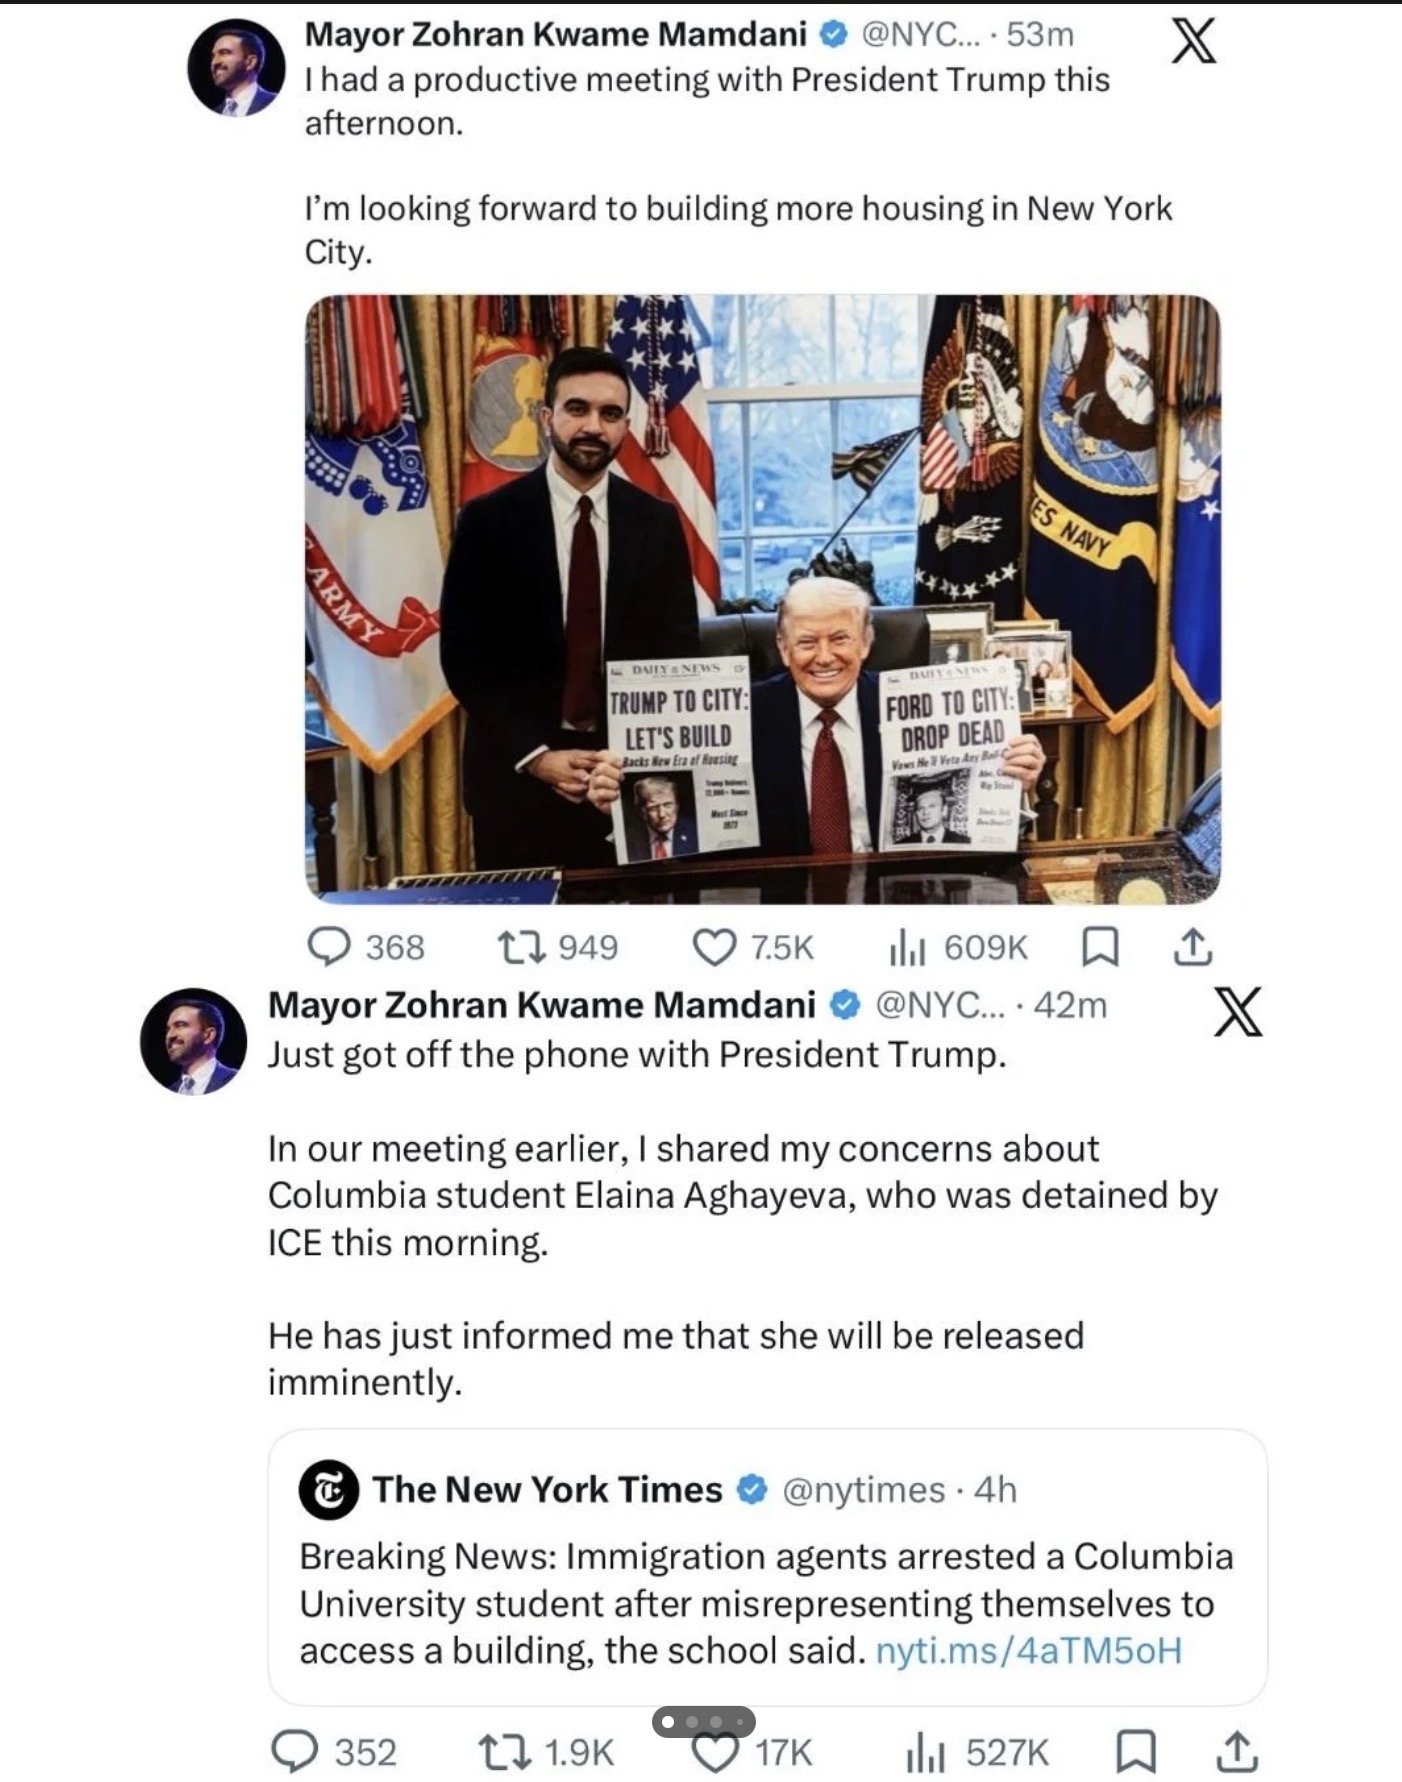The width and height of the screenshot is (1402, 1782).
Task: Open the nyti.ms/4aTM5oH link
Action: click(1028, 1649)
